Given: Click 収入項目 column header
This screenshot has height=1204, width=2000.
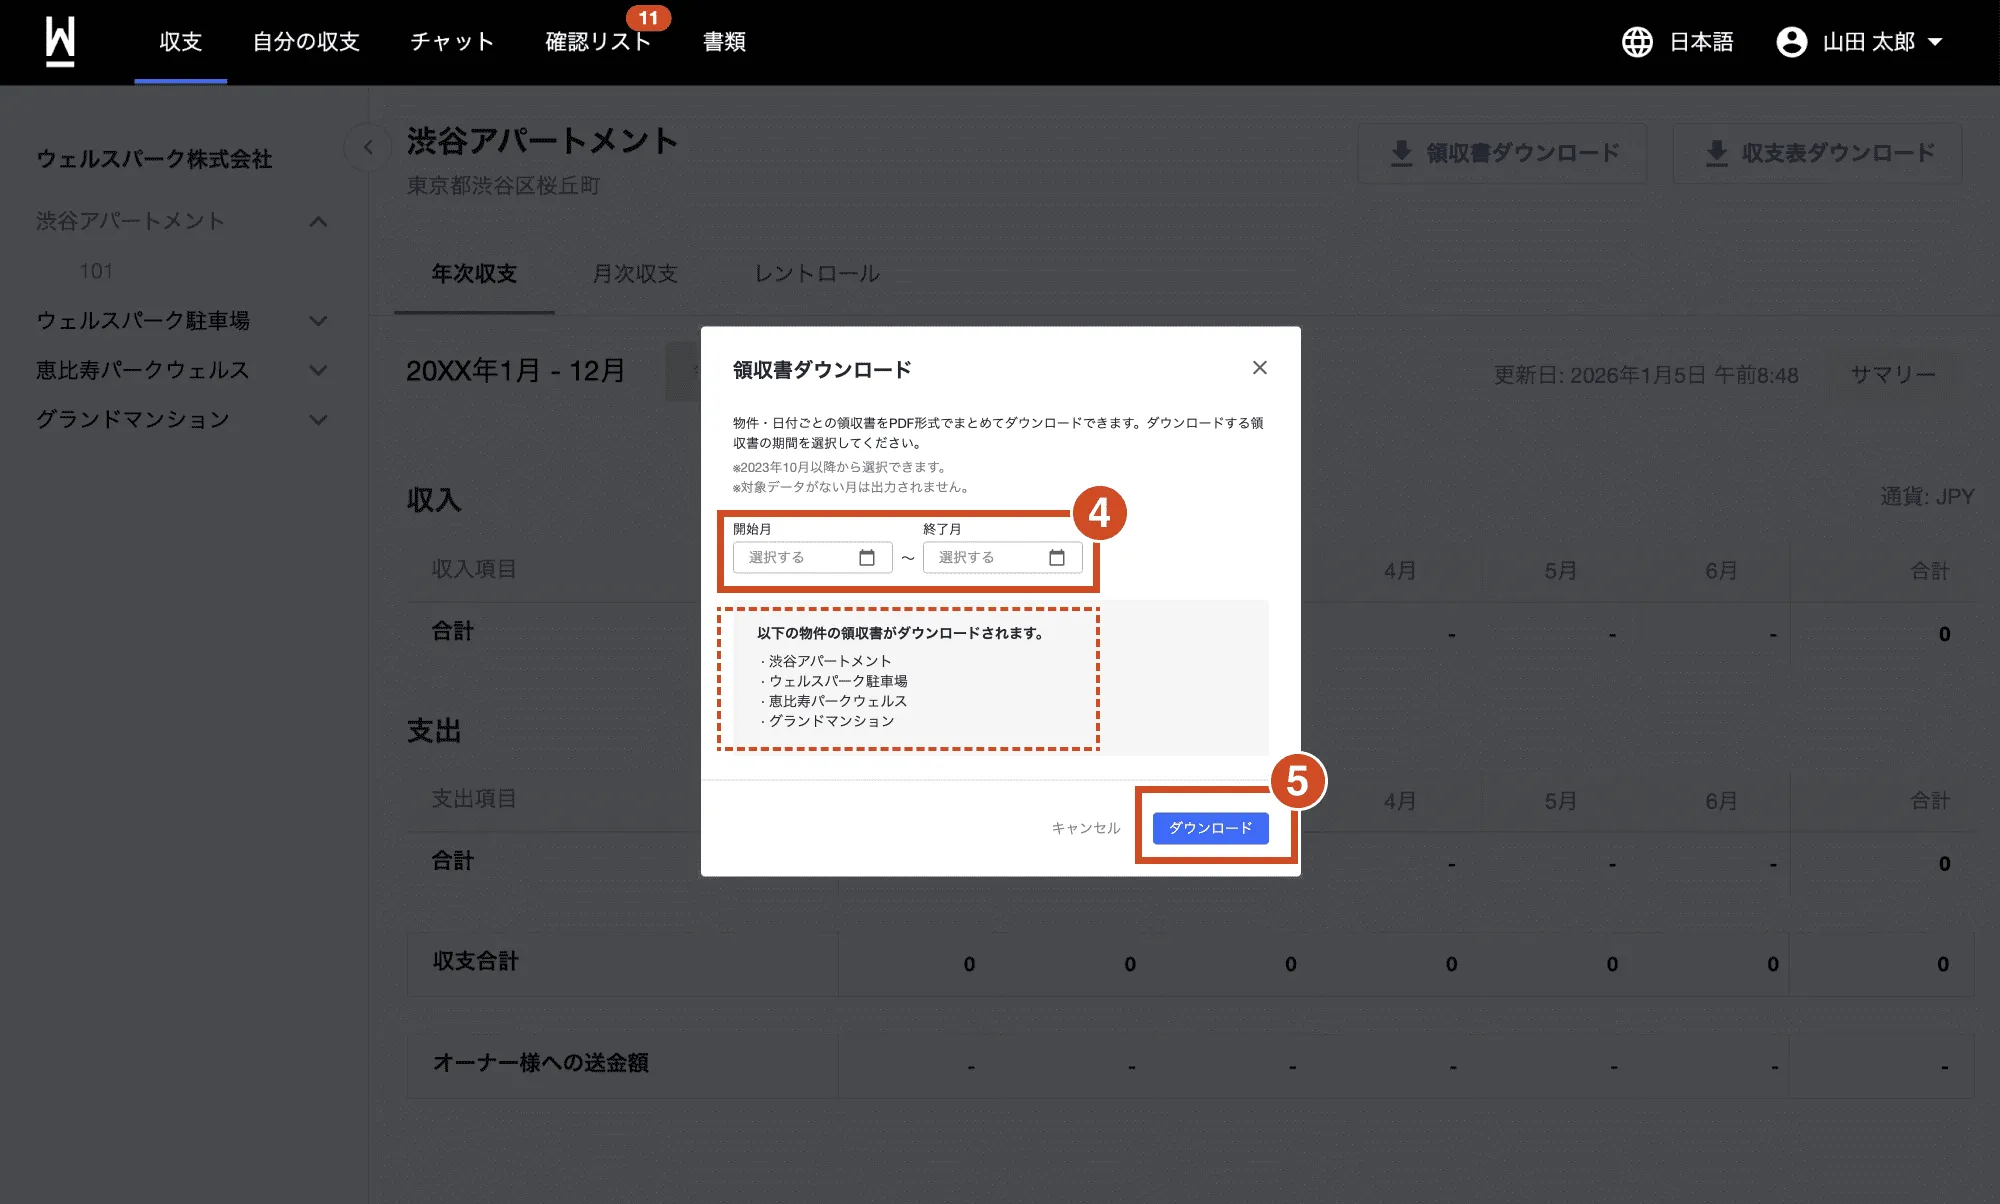Looking at the screenshot, I should click(x=474, y=569).
